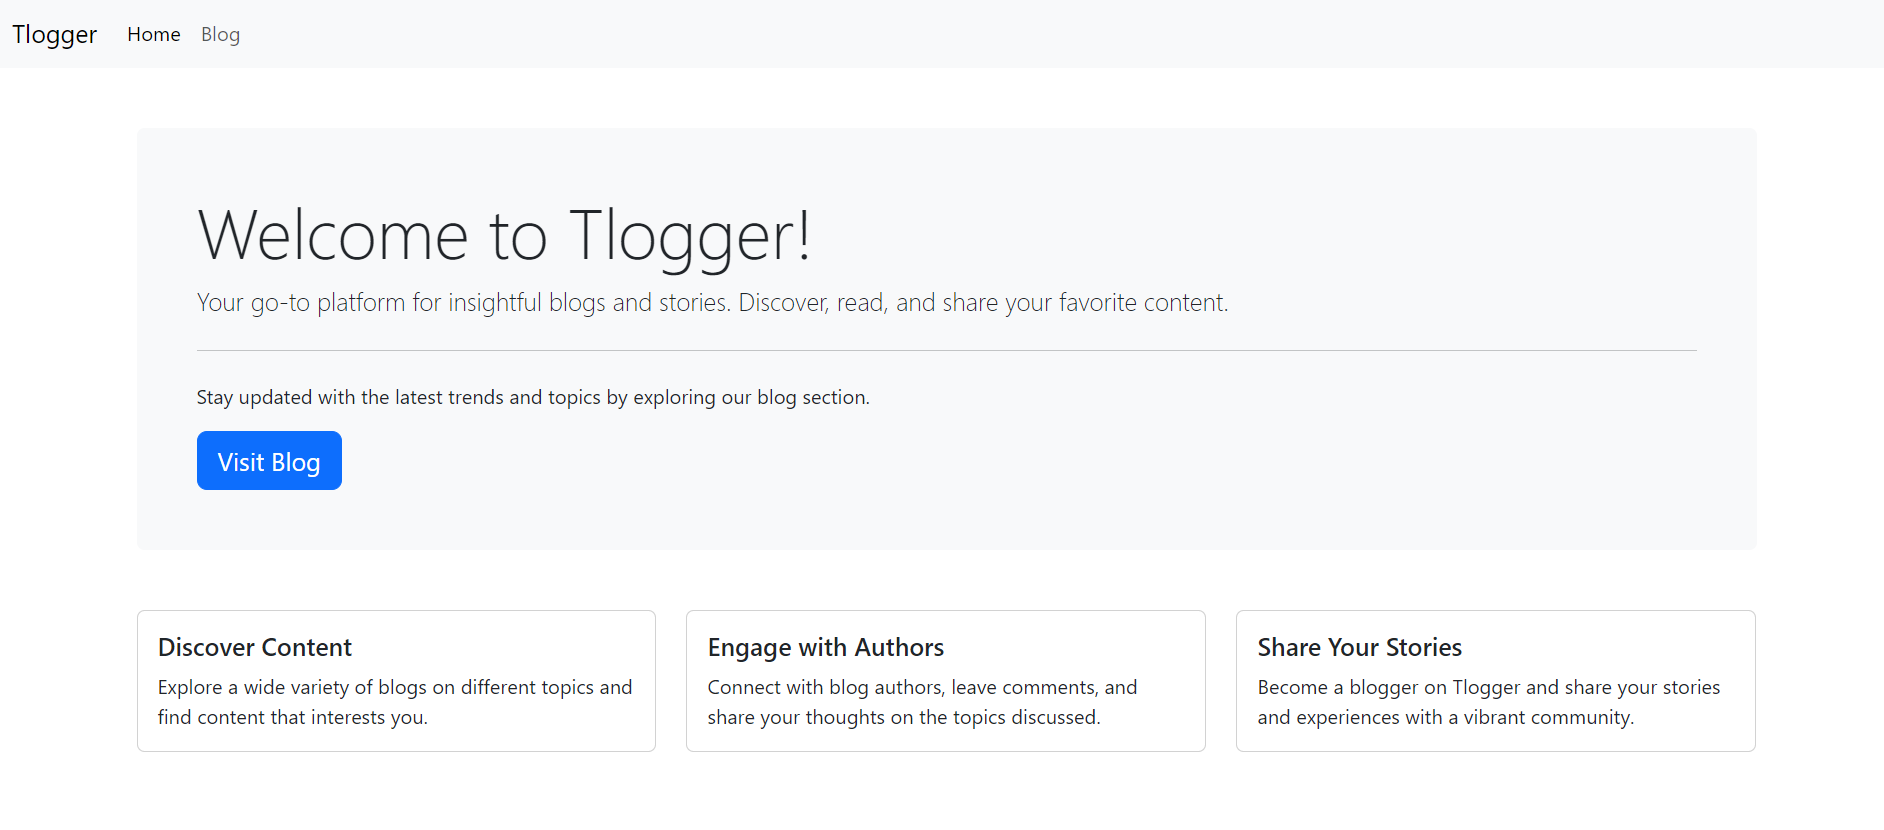Select the Share Your Stories card title

pyautogui.click(x=1359, y=648)
